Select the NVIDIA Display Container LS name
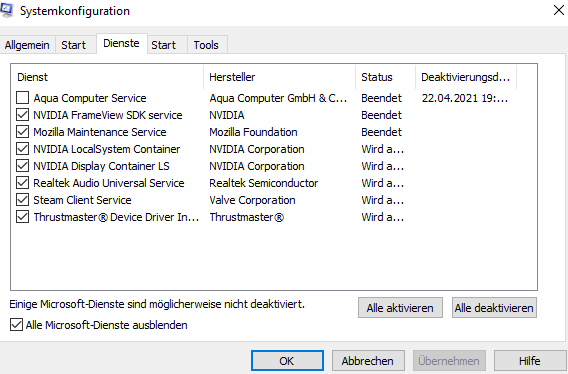The width and height of the screenshot is (568, 374). coord(101,166)
